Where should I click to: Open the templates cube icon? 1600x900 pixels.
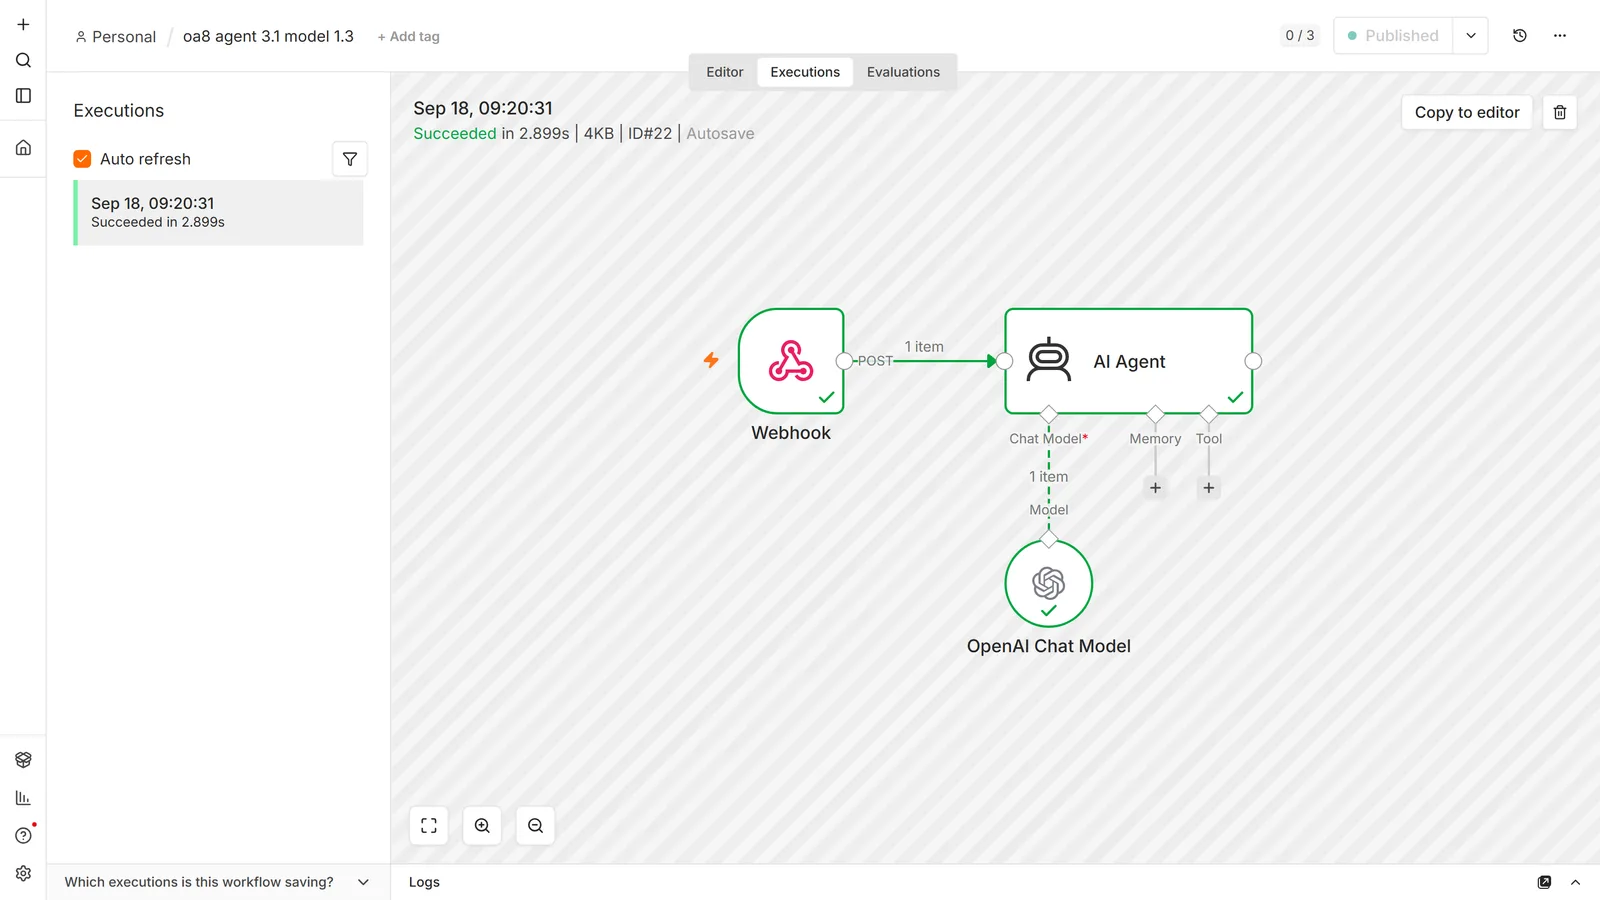[23, 760]
